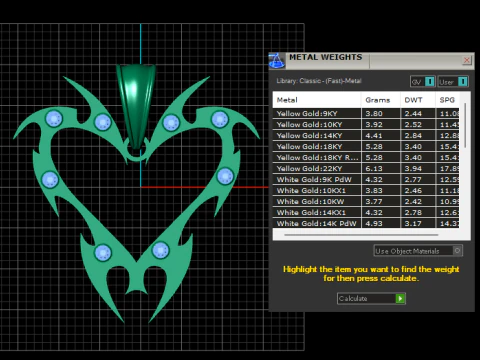Sort by the Metal column header
This screenshot has height=360, width=480.
click(317, 100)
